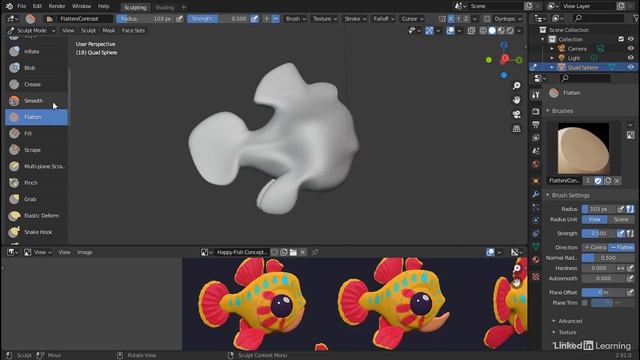
Task: Open the Sculpt Mode dropdown
Action: pyautogui.click(x=32, y=31)
